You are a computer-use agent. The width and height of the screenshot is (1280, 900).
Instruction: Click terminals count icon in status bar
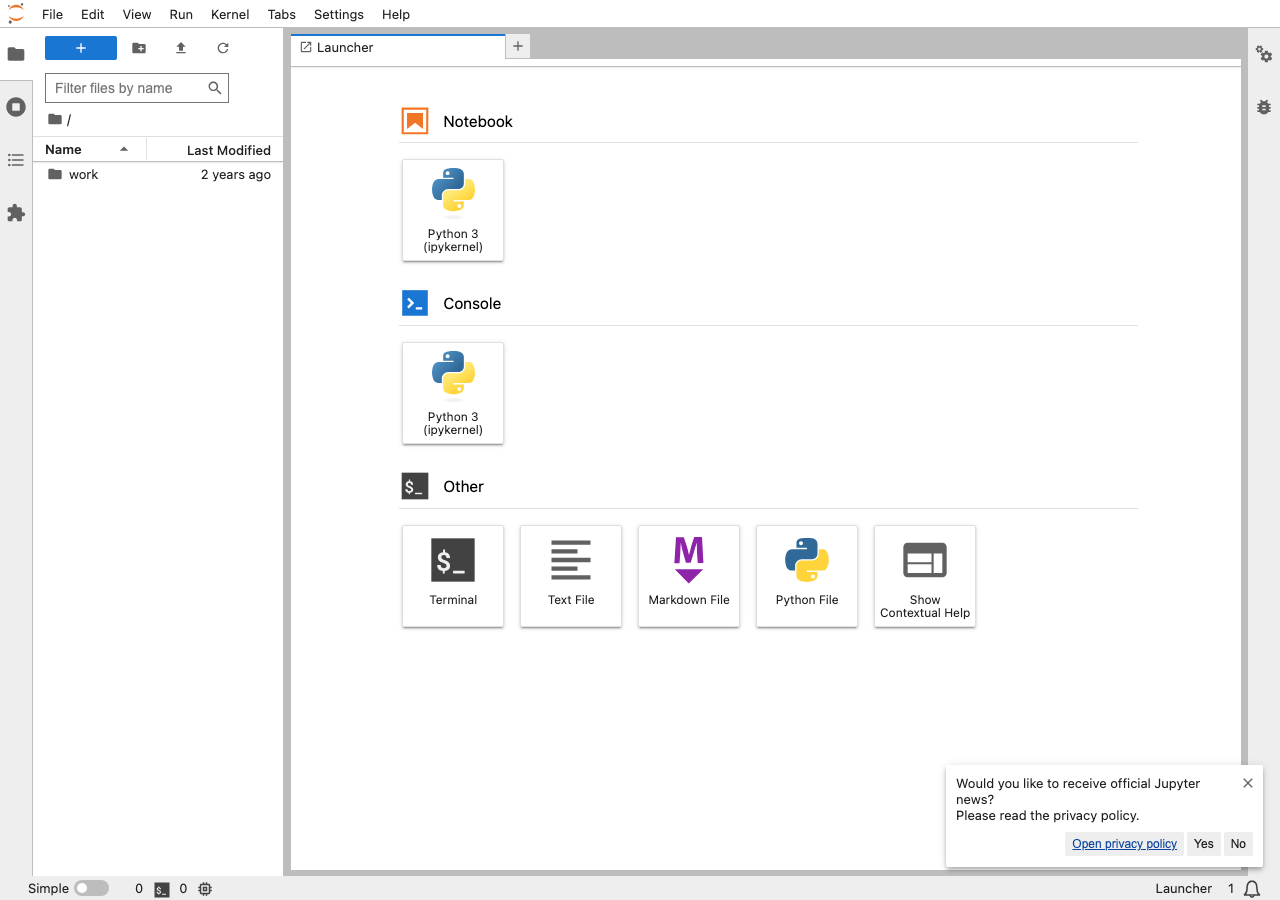coord(162,889)
